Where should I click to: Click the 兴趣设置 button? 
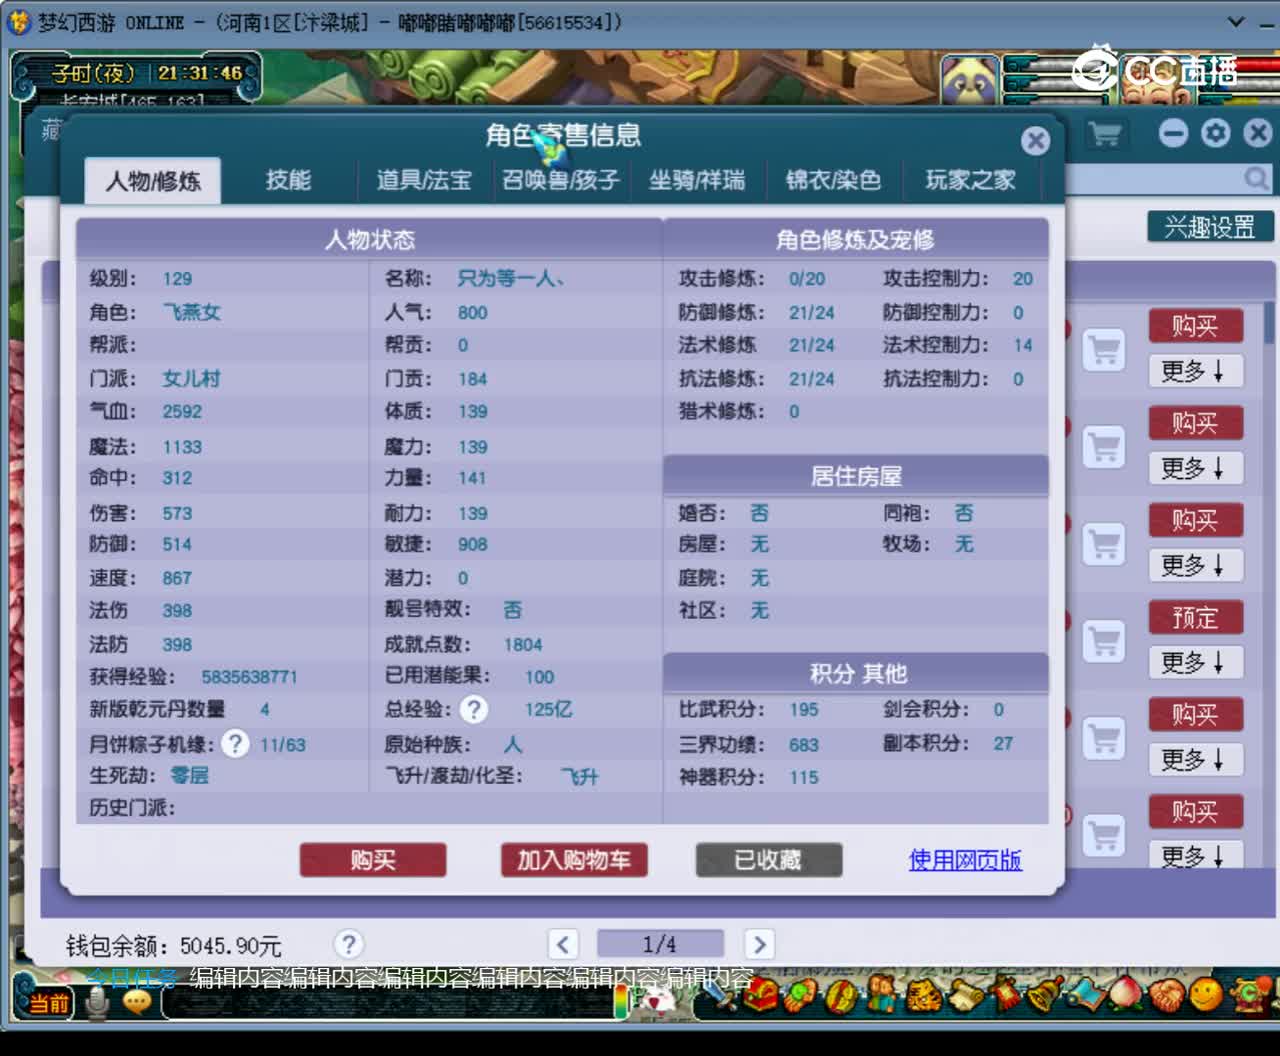pyautogui.click(x=1210, y=227)
